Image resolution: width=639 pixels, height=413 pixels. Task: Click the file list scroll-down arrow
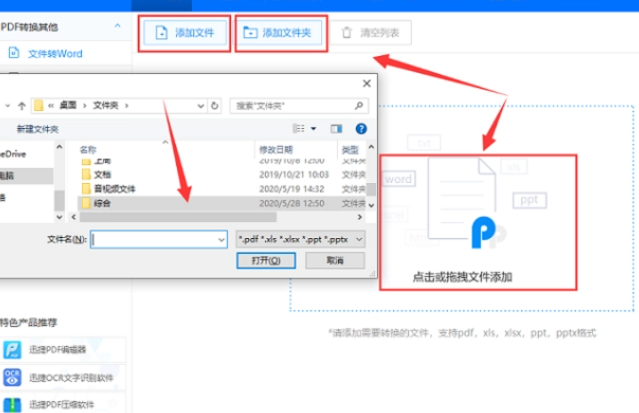tap(371, 205)
